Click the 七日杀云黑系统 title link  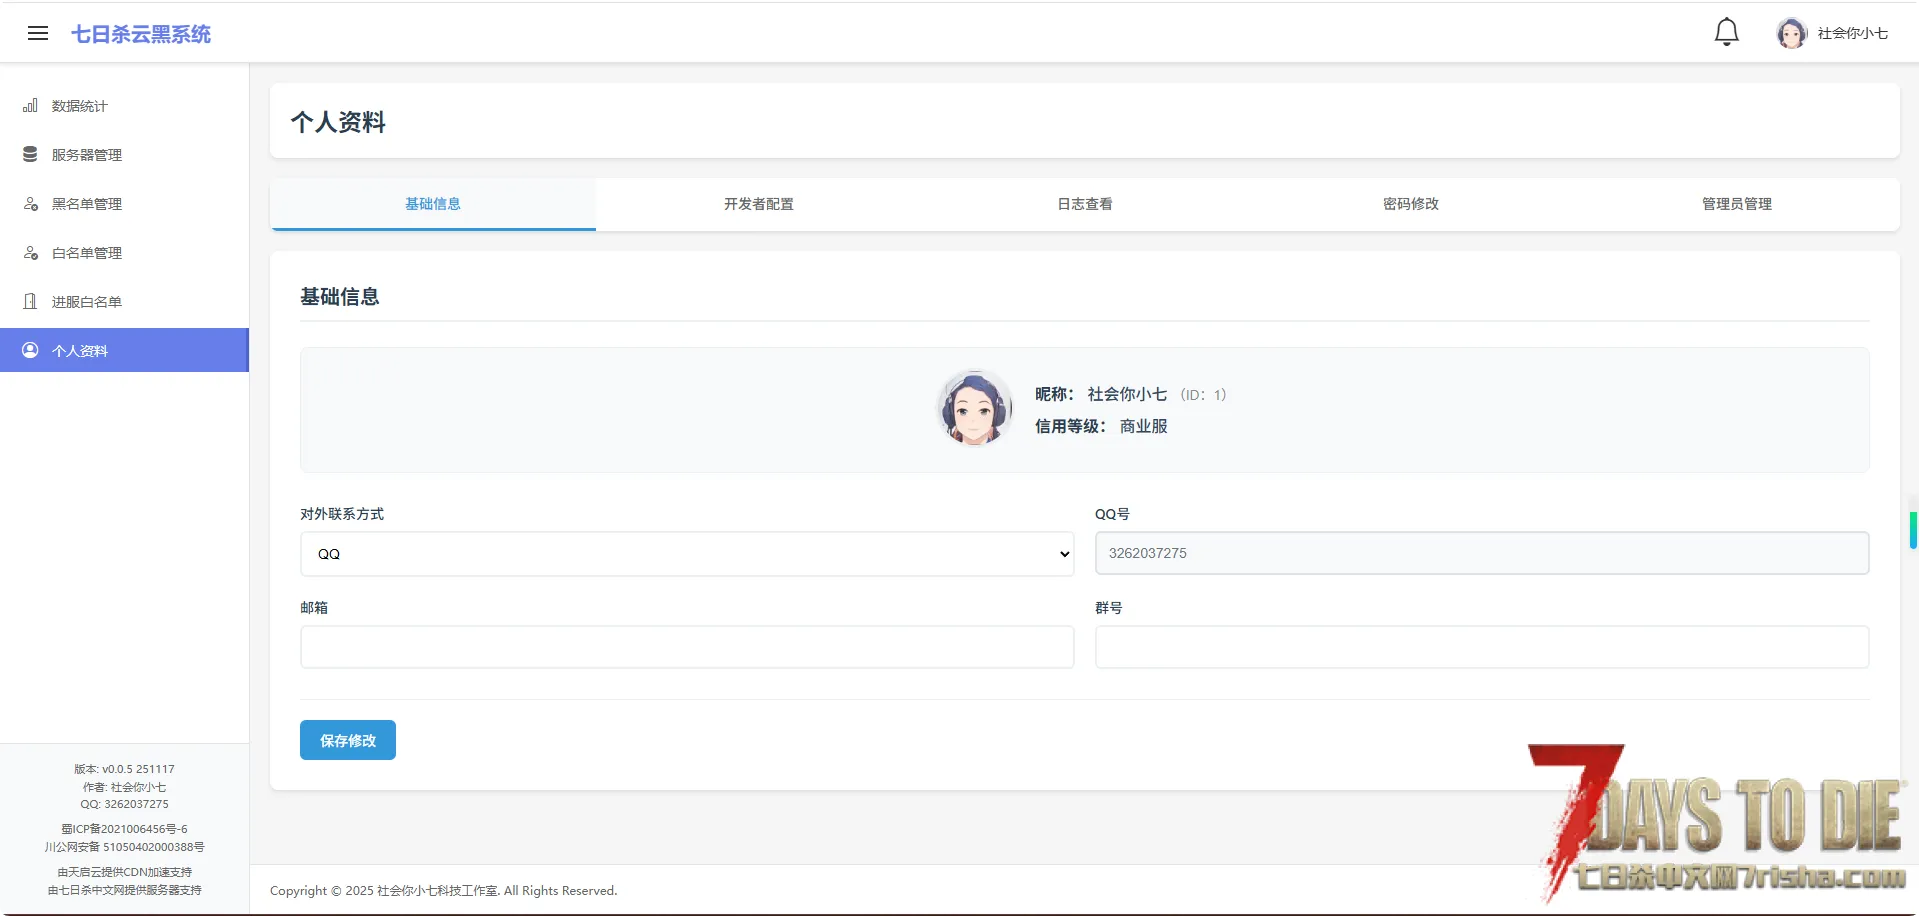[141, 34]
